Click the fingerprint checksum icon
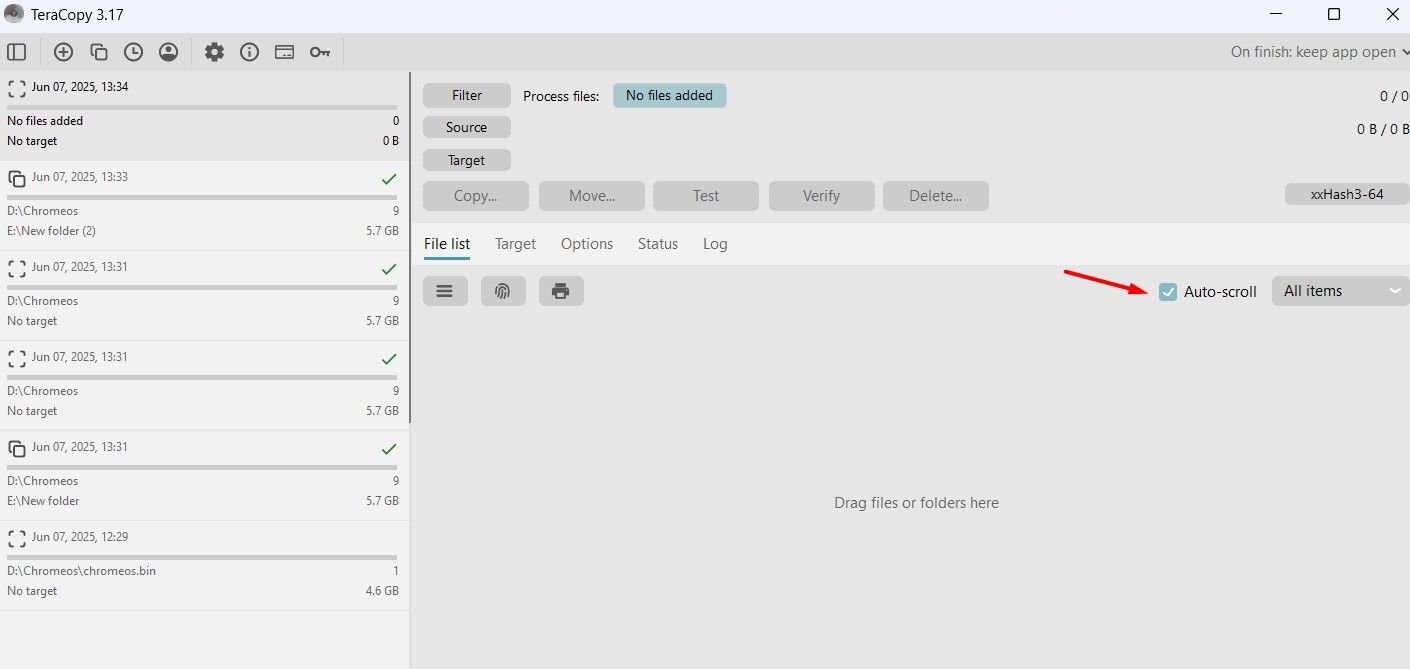Image resolution: width=1410 pixels, height=669 pixels. coord(503,291)
